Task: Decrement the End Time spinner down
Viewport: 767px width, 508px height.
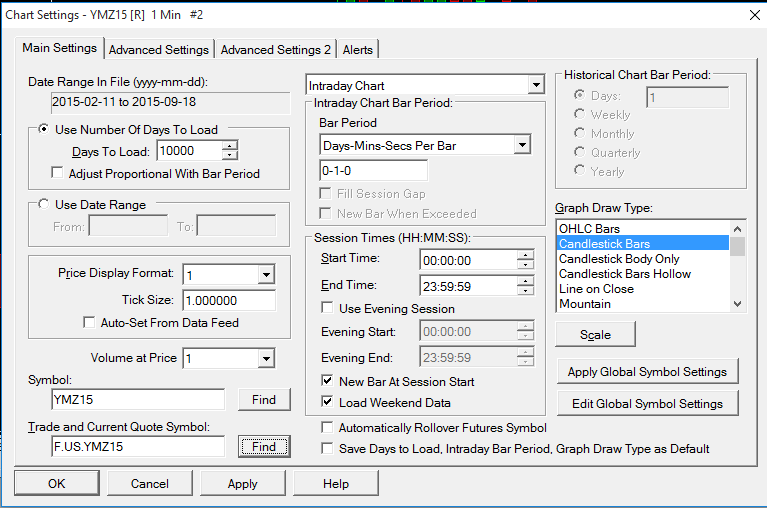Action: [x=525, y=291]
